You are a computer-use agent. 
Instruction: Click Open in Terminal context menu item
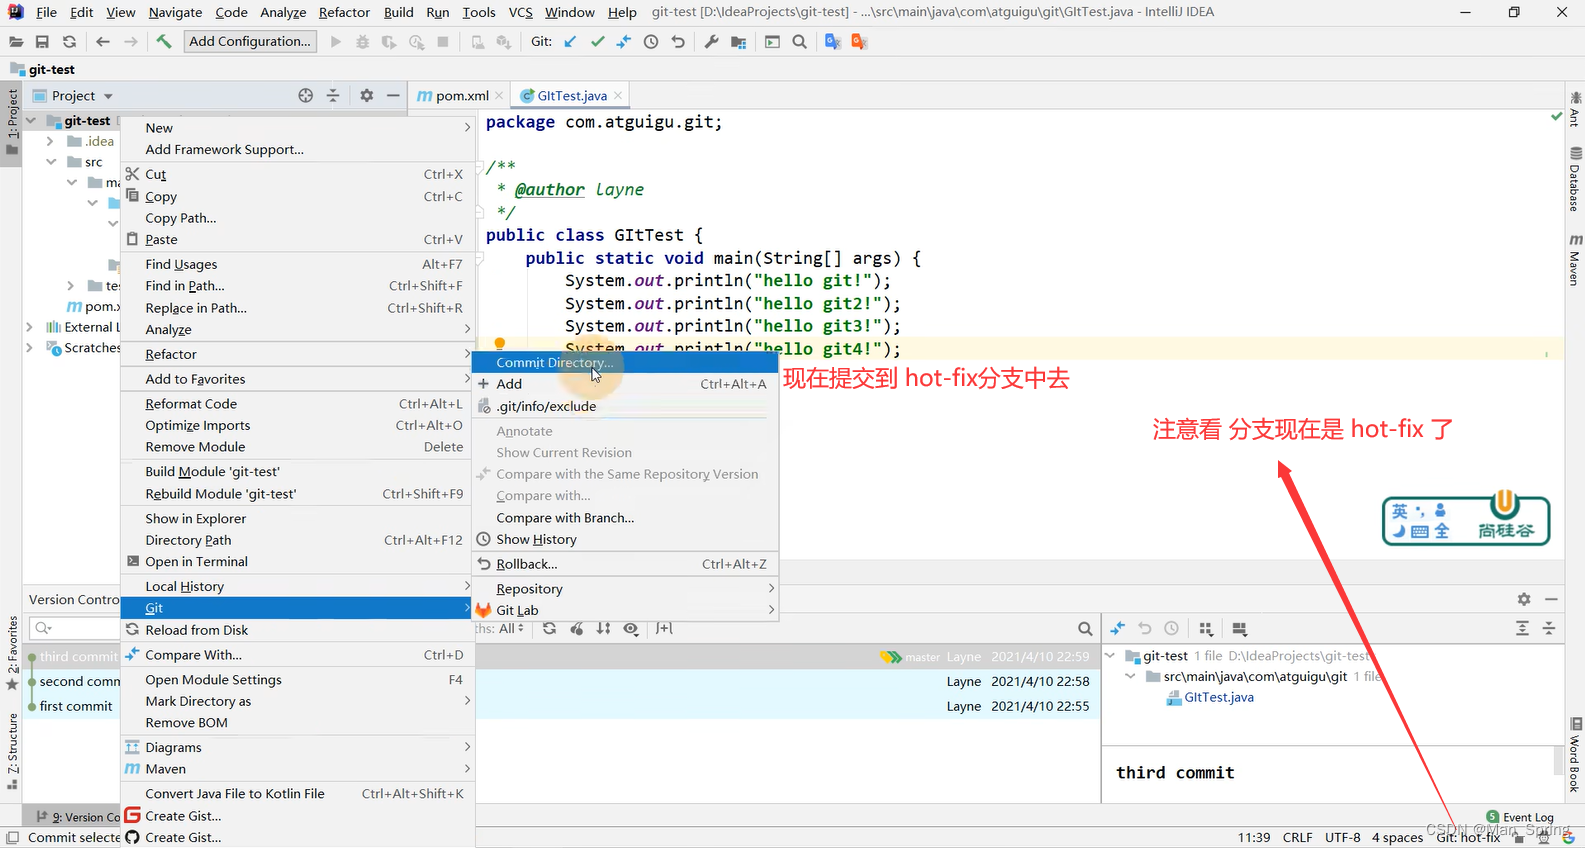pyautogui.click(x=297, y=562)
